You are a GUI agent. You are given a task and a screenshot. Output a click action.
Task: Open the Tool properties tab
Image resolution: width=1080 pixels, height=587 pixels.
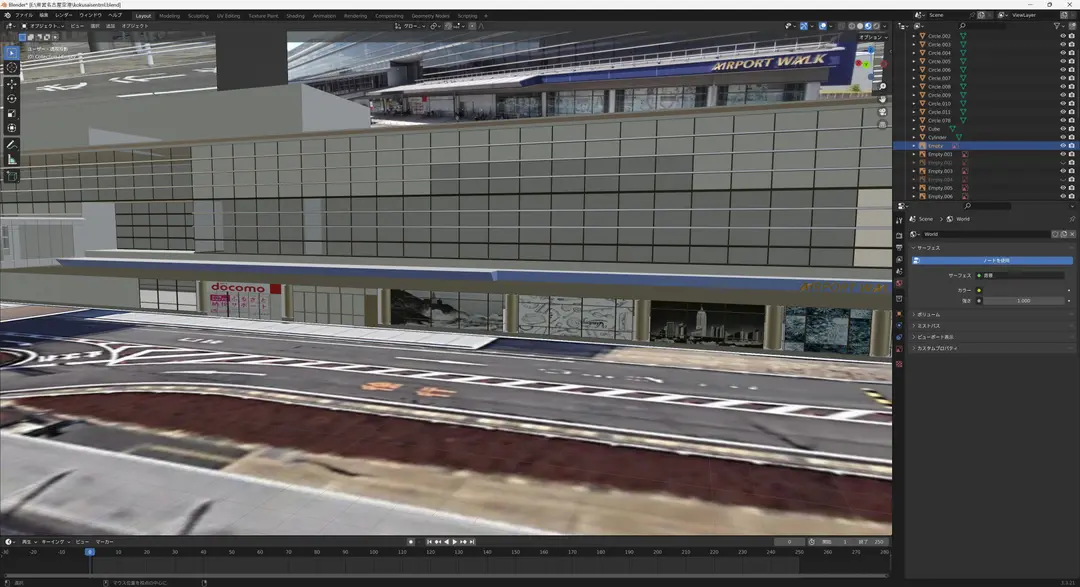(x=899, y=220)
